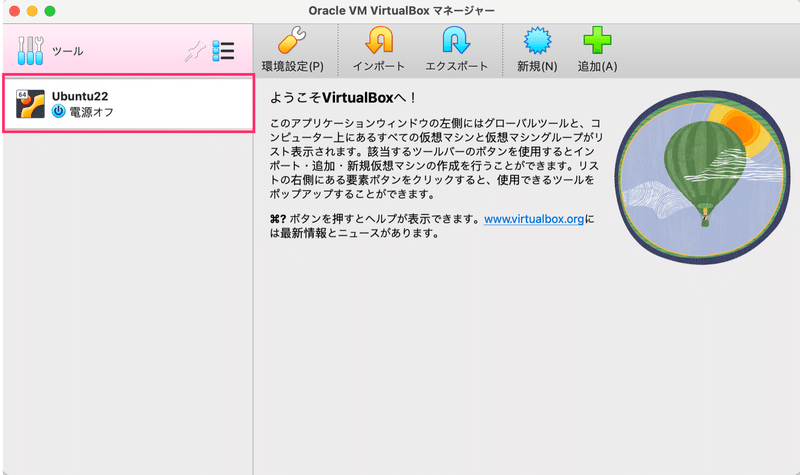The height and width of the screenshot is (475, 800).
Task: Minimize the window with the yellow button
Action: click(x=32, y=11)
